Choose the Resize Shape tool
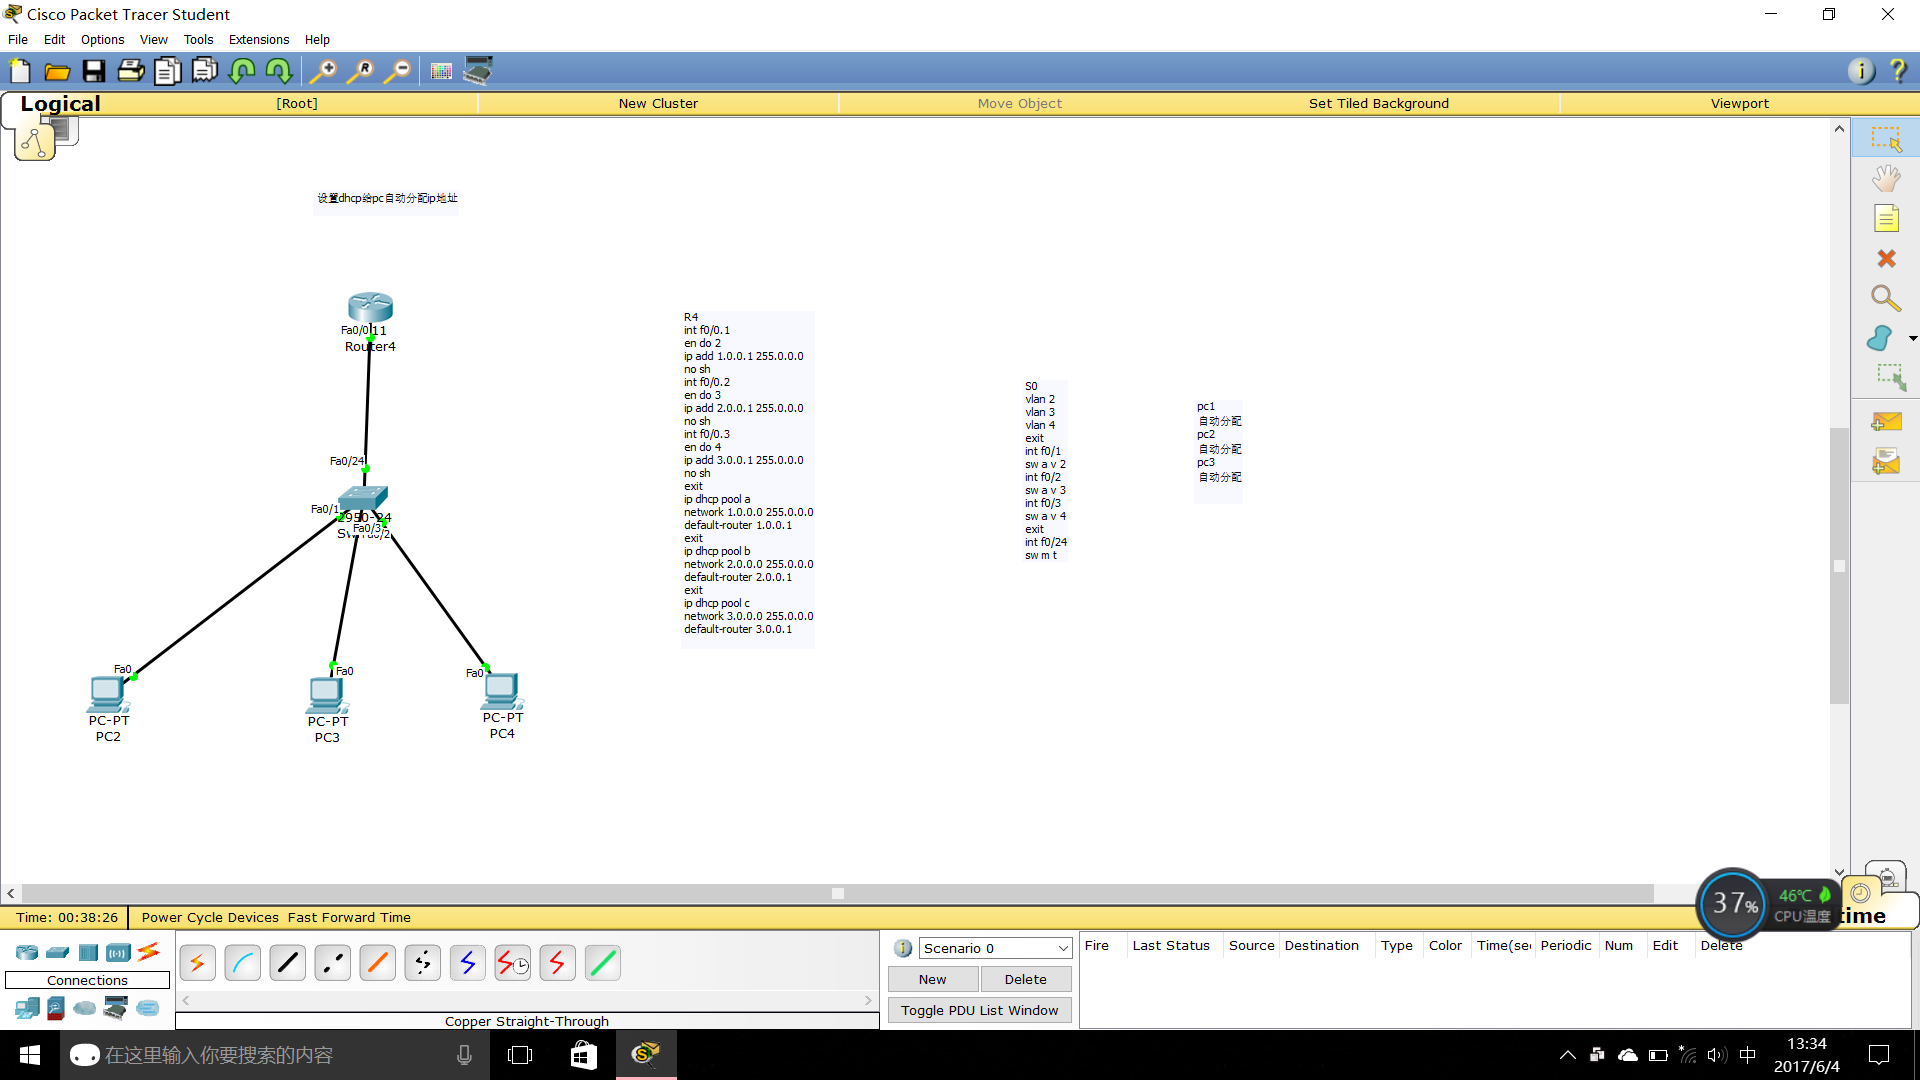The width and height of the screenshot is (1920, 1080). point(1890,378)
